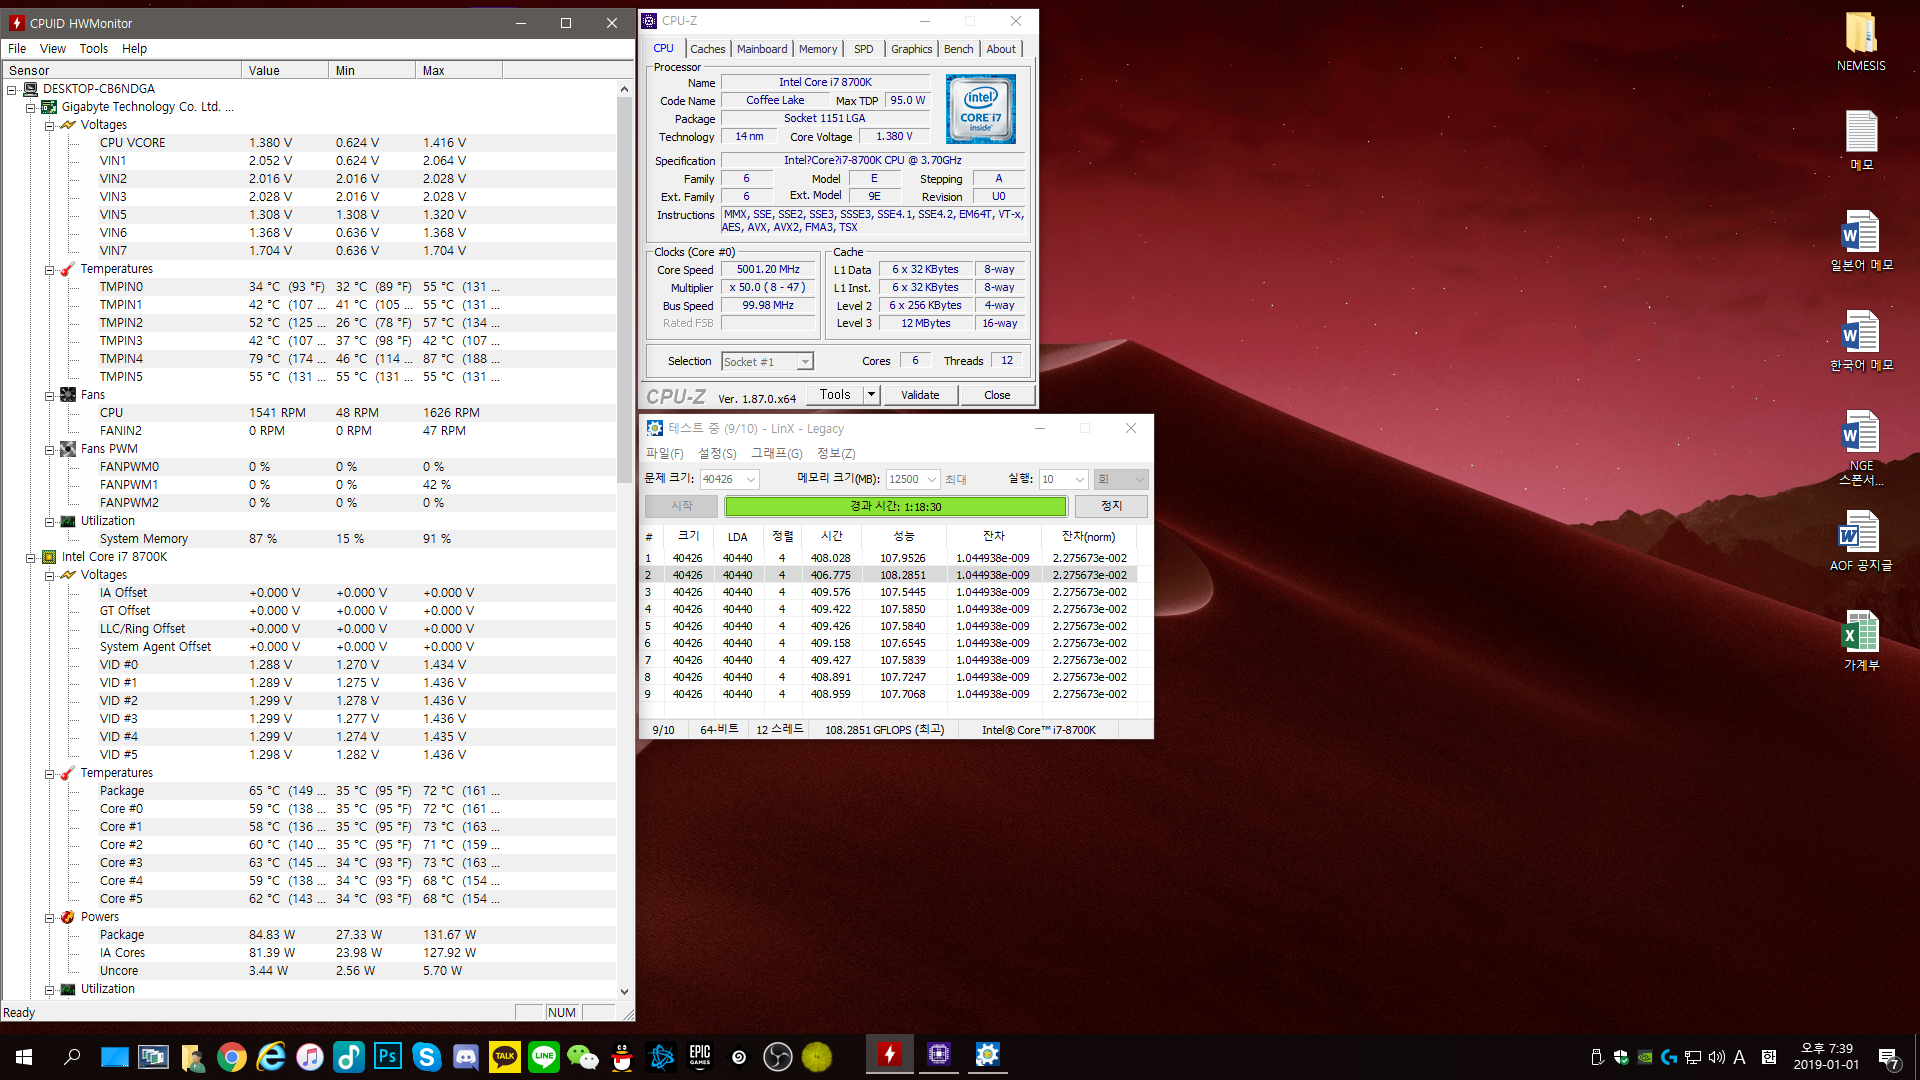Open the Tools menu in HWMonitor
1920x1080 pixels.
coord(93,48)
